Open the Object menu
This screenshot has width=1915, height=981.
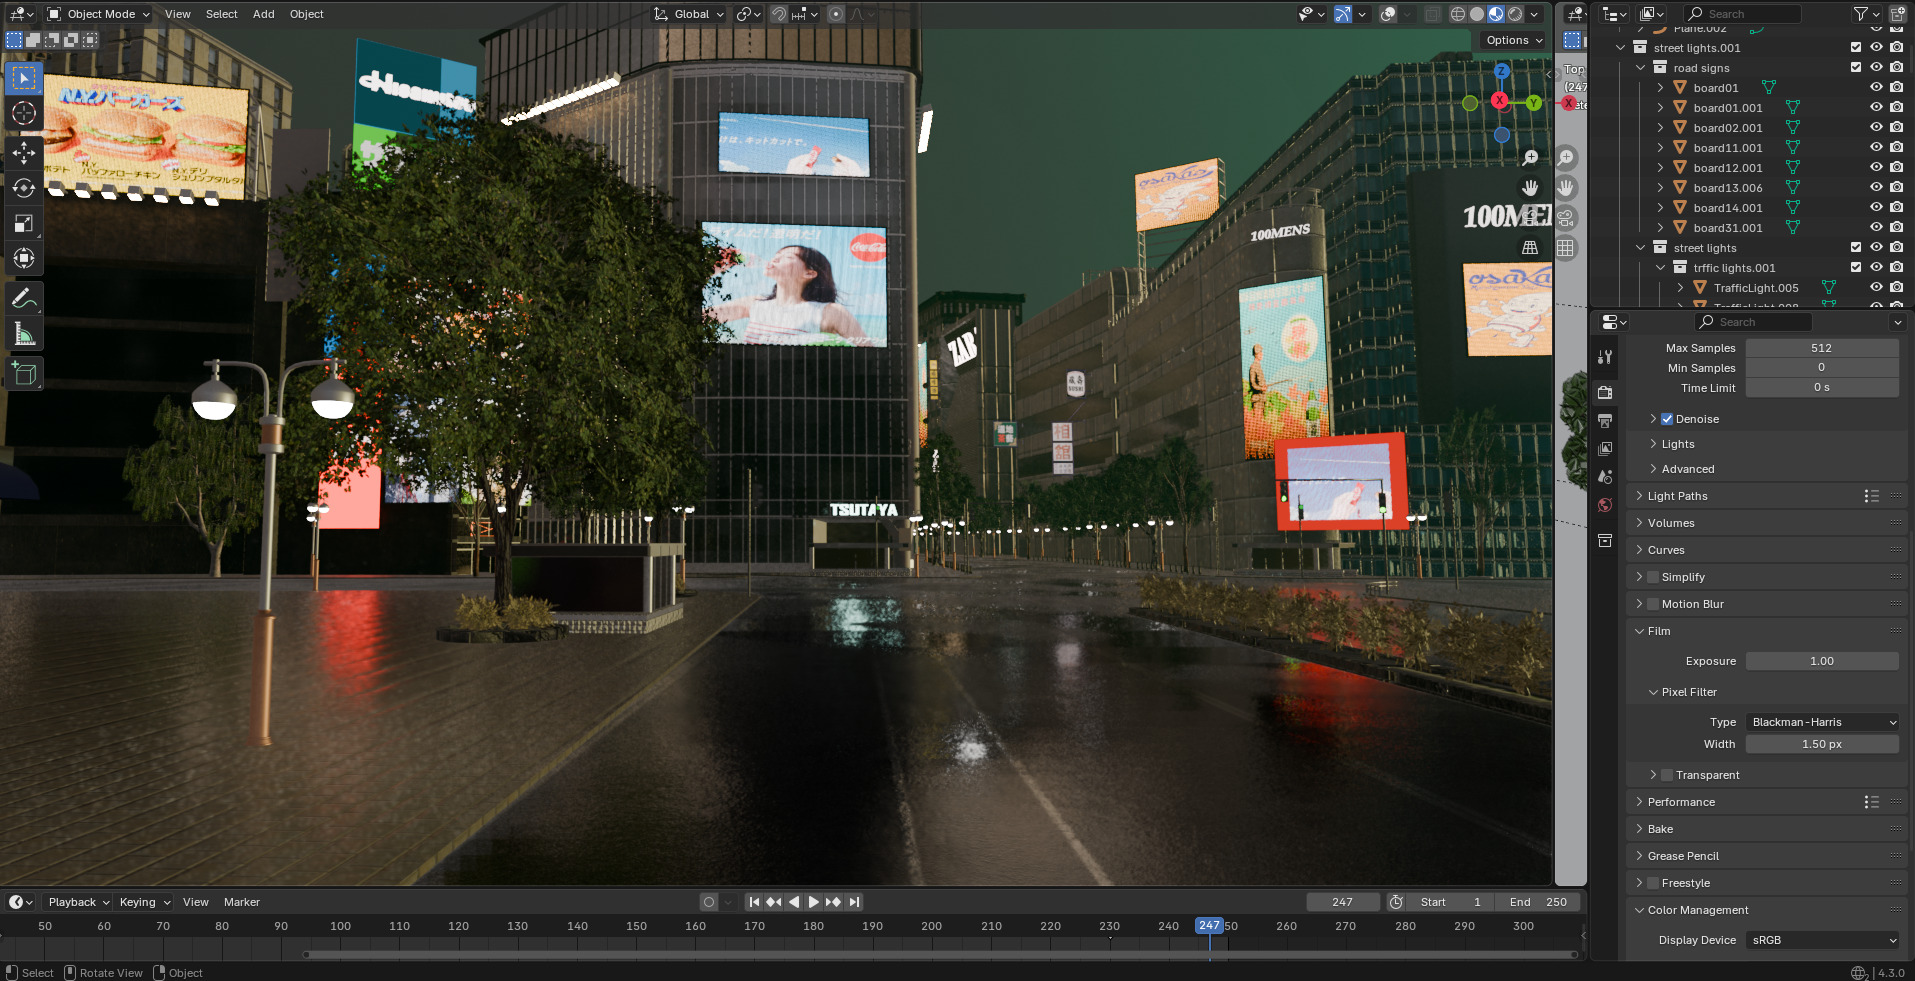[x=307, y=14]
